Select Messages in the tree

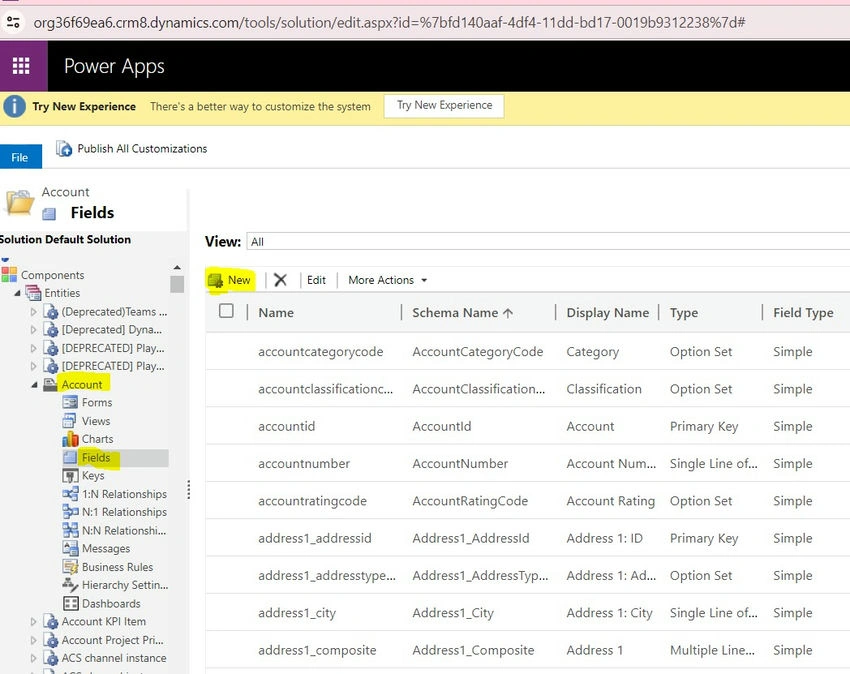(106, 549)
